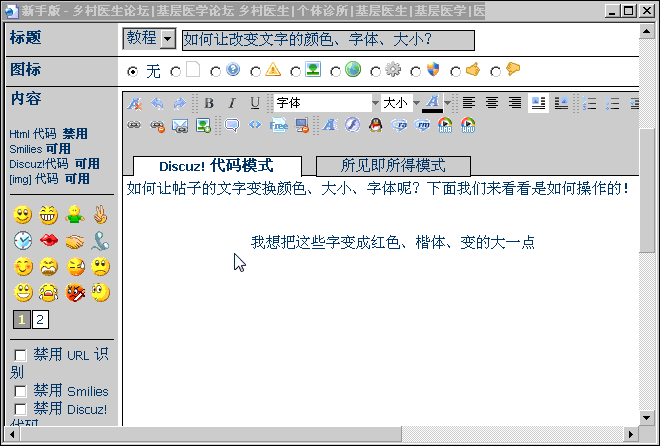Click the italic formatting icon
Viewport: 660px width, 446px height.
tap(232, 103)
